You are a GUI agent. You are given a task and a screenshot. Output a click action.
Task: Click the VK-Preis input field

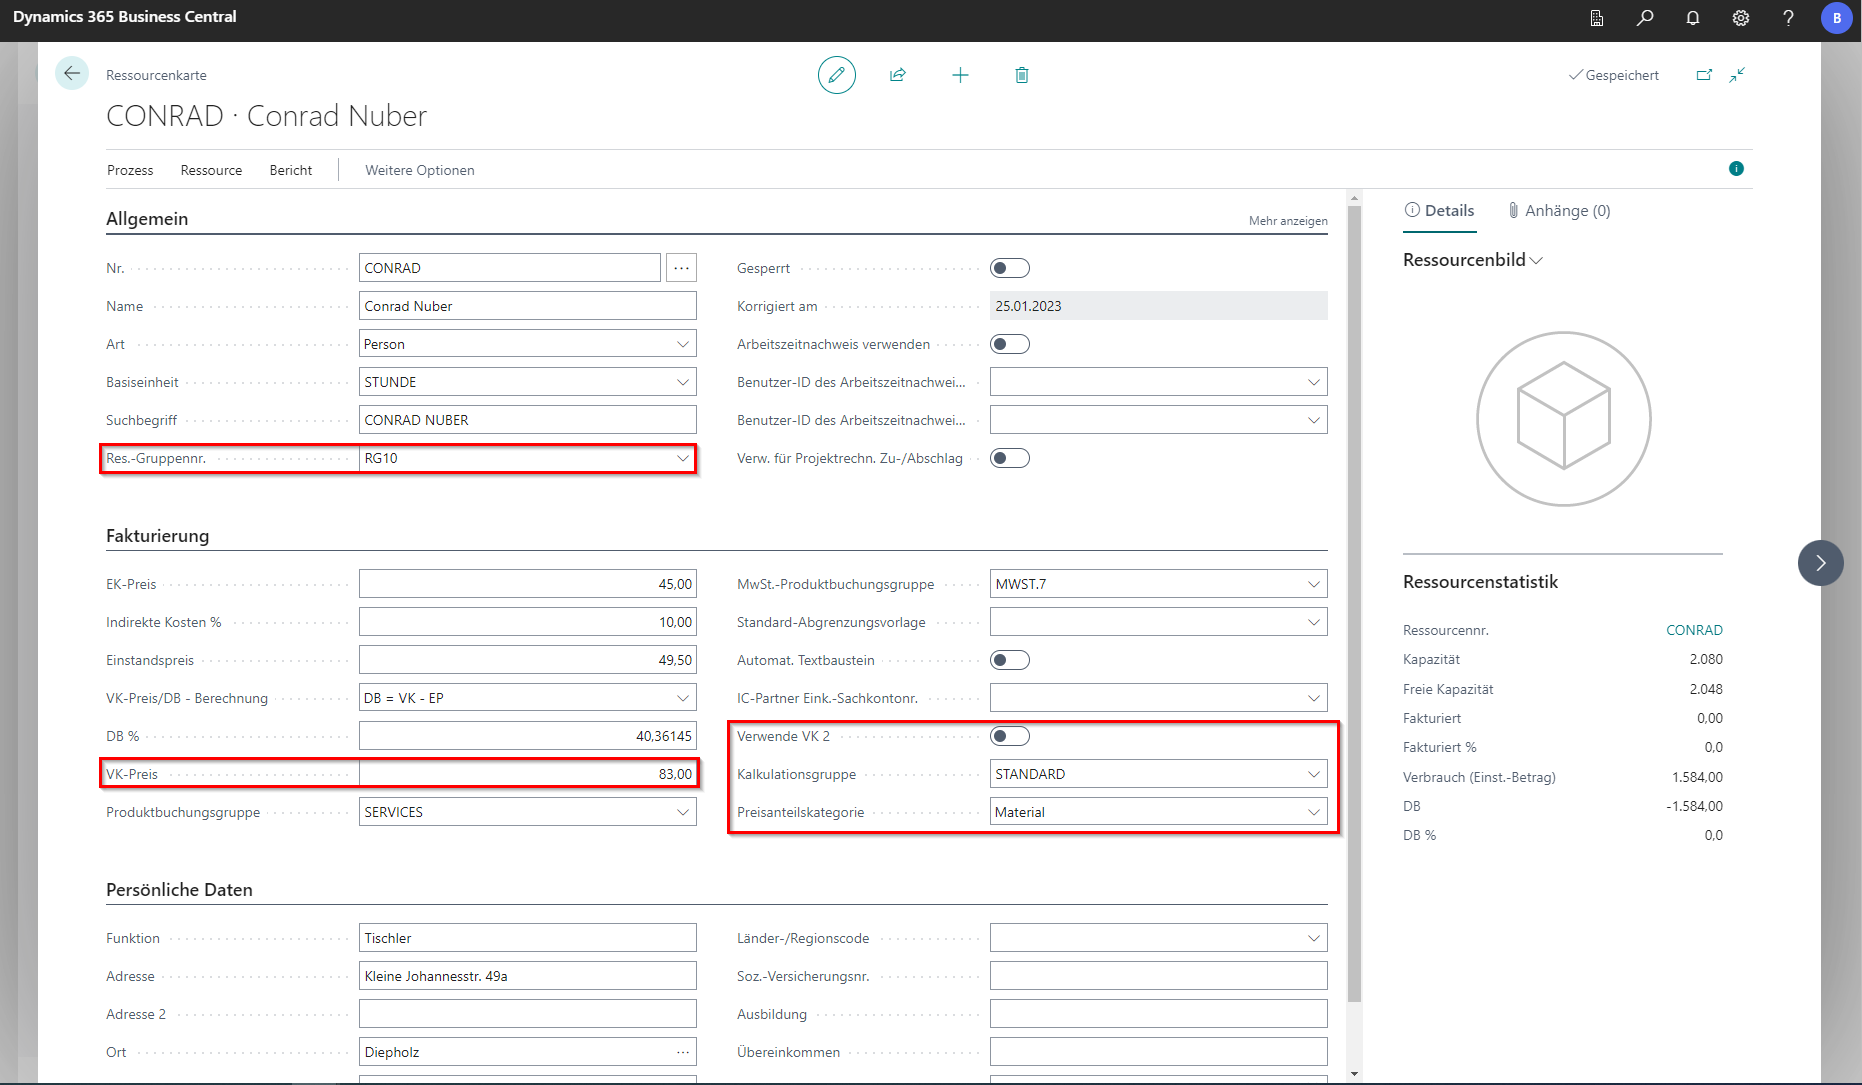point(527,774)
